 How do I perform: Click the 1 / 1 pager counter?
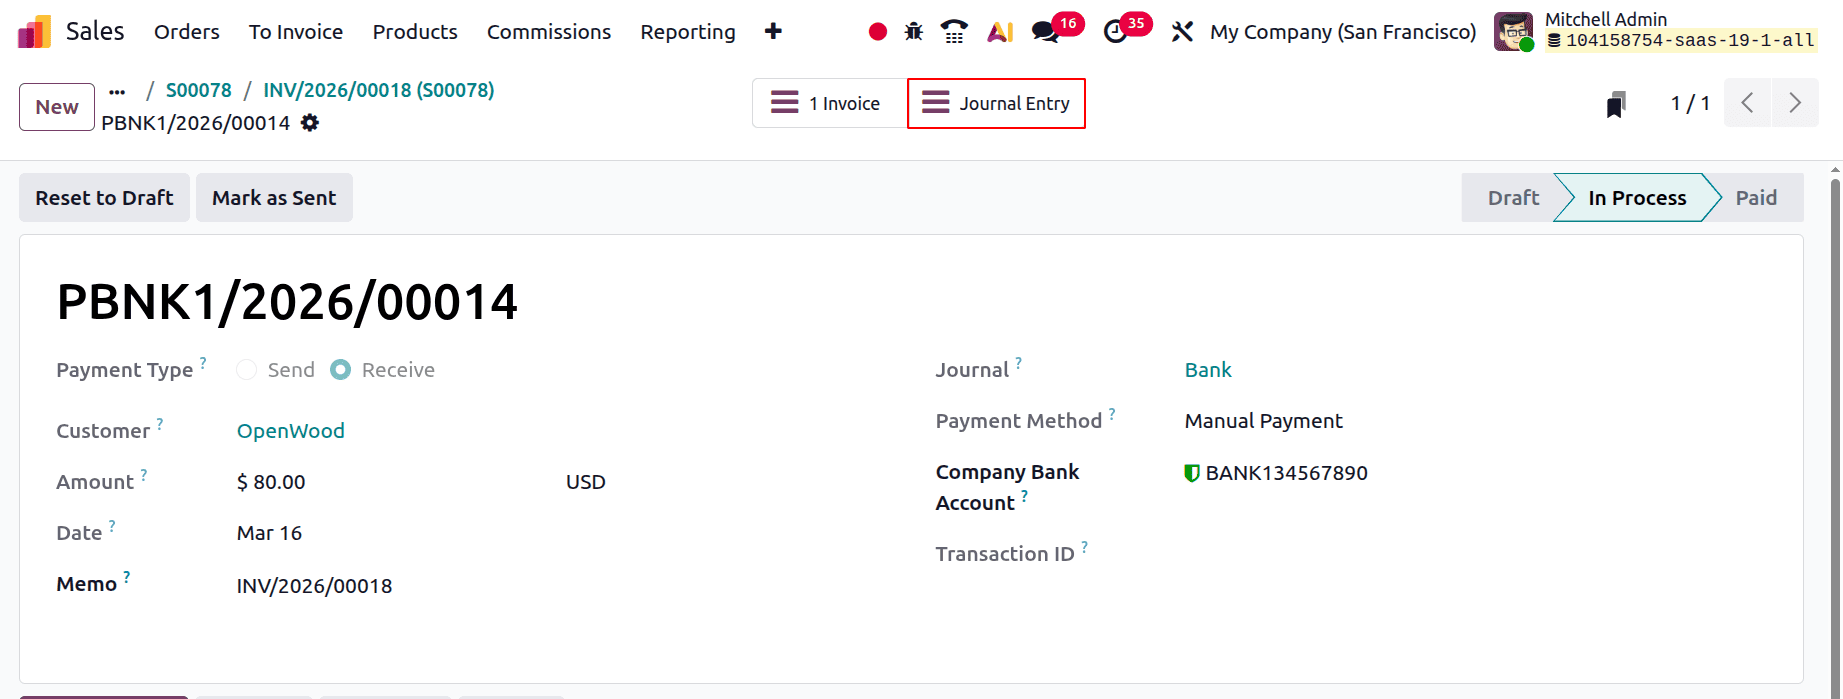1690,103
